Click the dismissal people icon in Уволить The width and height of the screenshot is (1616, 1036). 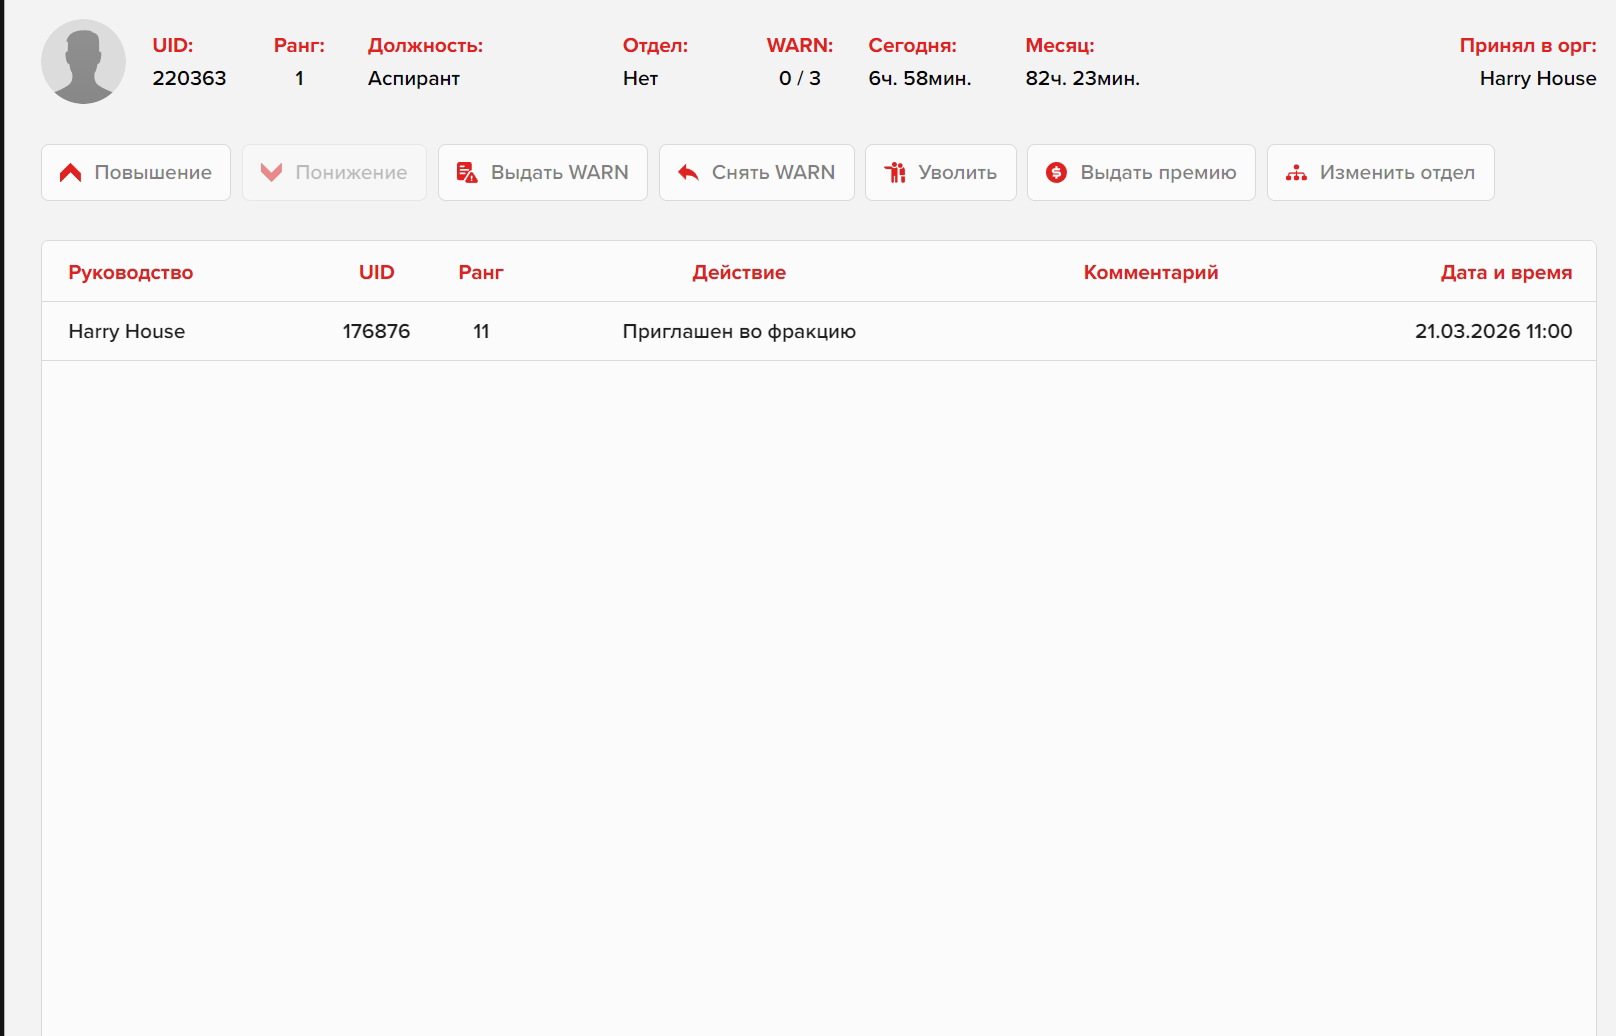pyautogui.click(x=895, y=173)
